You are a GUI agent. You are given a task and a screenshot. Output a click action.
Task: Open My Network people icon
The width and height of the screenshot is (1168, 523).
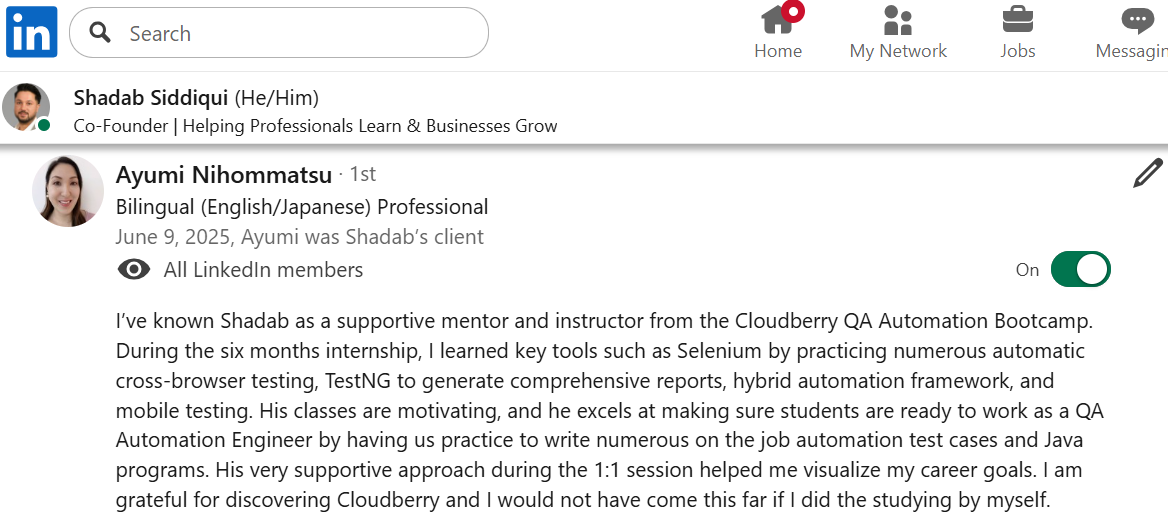coord(898,19)
